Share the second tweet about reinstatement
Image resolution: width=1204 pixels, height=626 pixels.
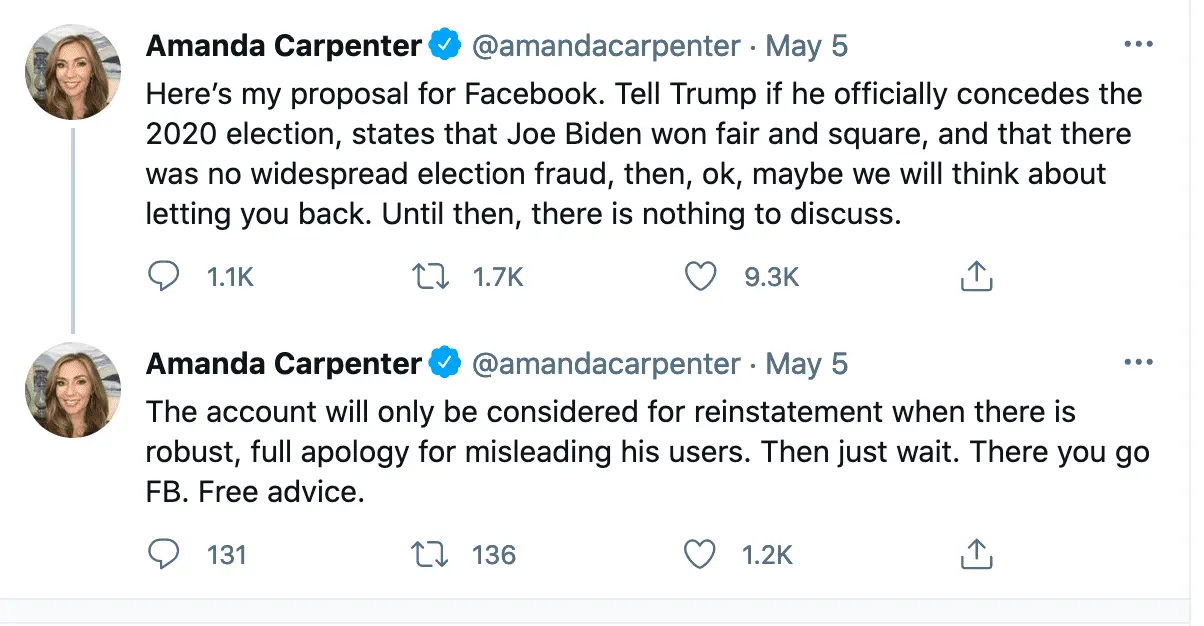click(976, 553)
